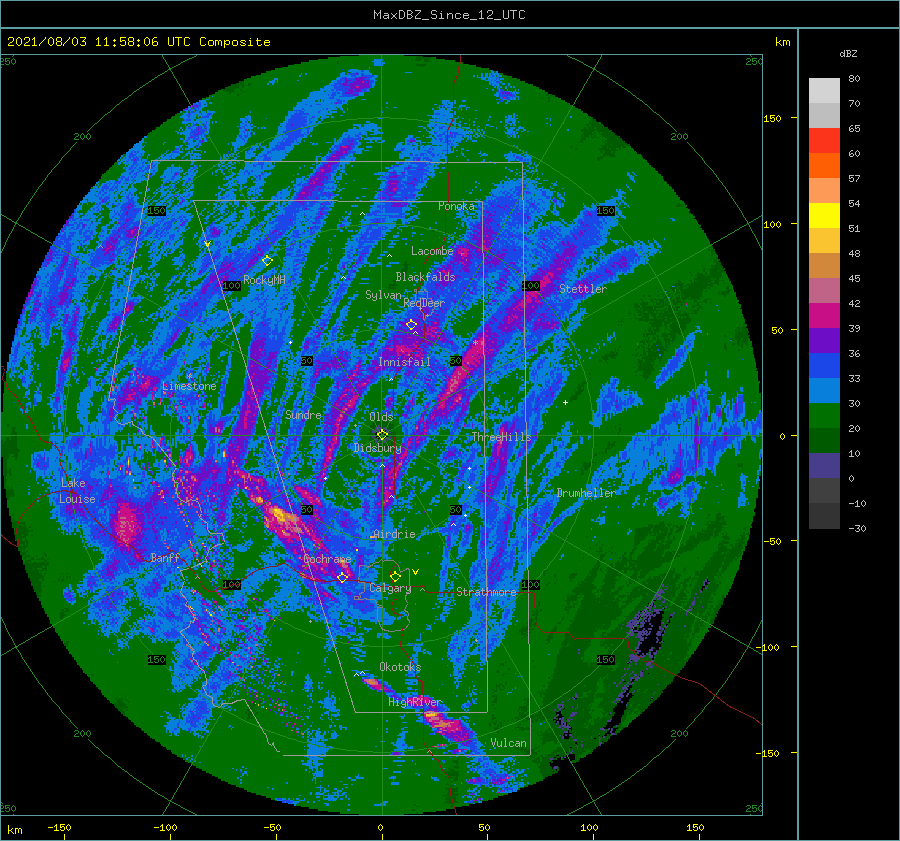Click the orange swatch between 60 and 57
900x841 pixels.
[x=824, y=166]
